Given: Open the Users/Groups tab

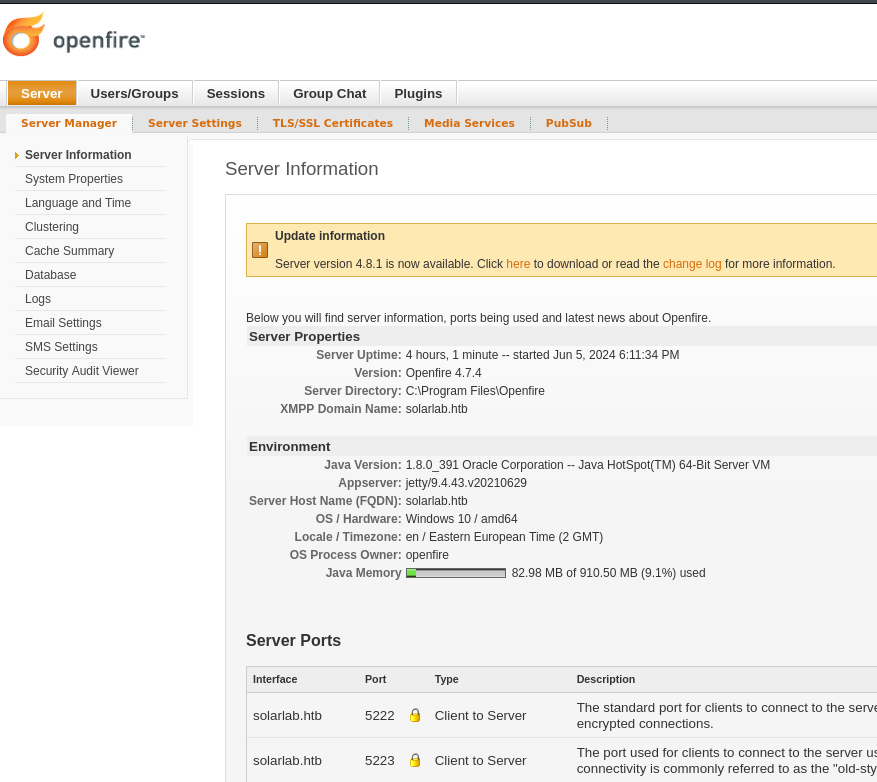Looking at the screenshot, I should click(x=134, y=93).
